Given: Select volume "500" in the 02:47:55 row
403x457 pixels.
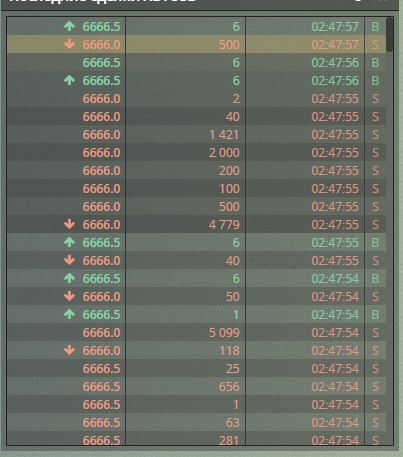Looking at the screenshot, I should click(229, 207).
